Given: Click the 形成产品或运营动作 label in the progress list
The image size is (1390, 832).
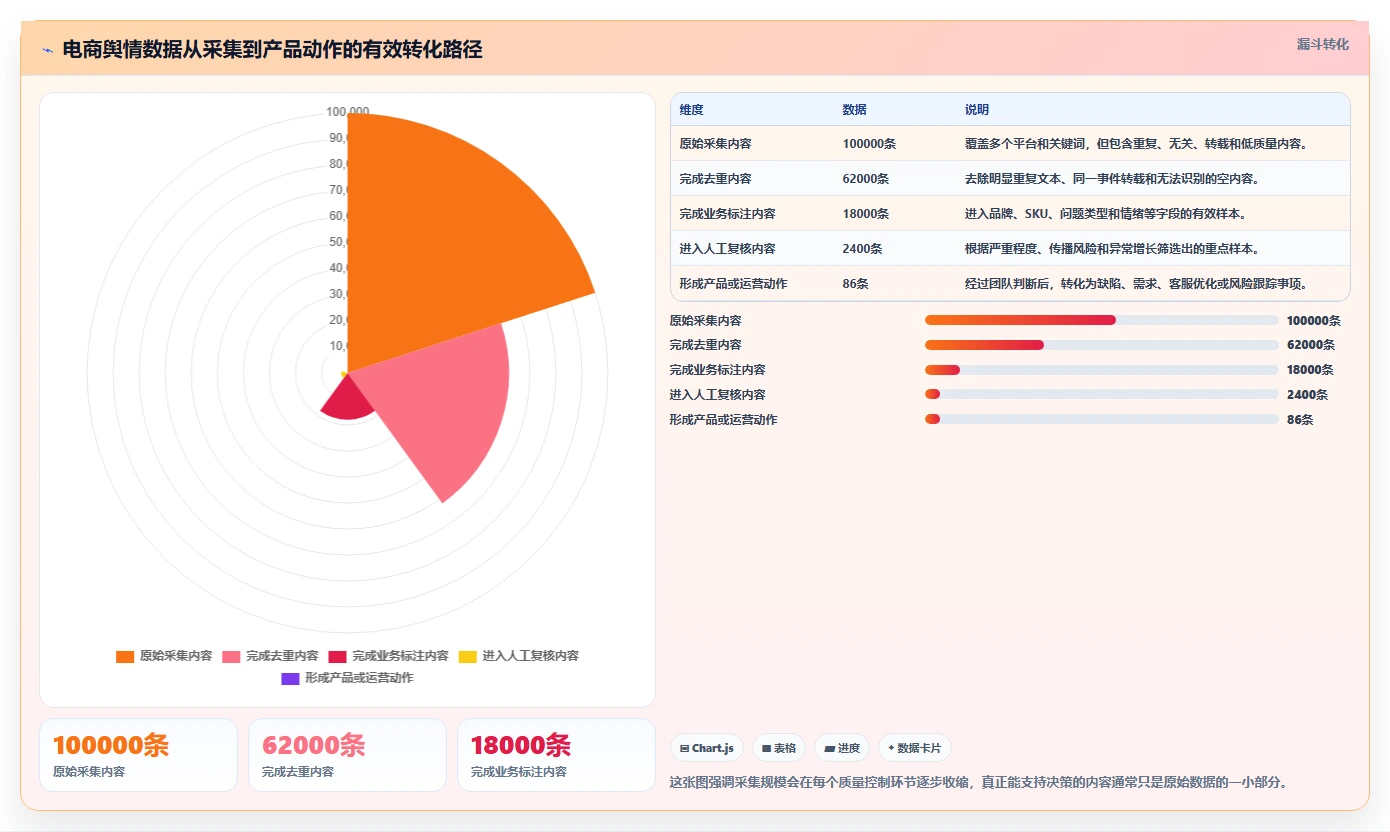Looking at the screenshot, I should [x=724, y=419].
